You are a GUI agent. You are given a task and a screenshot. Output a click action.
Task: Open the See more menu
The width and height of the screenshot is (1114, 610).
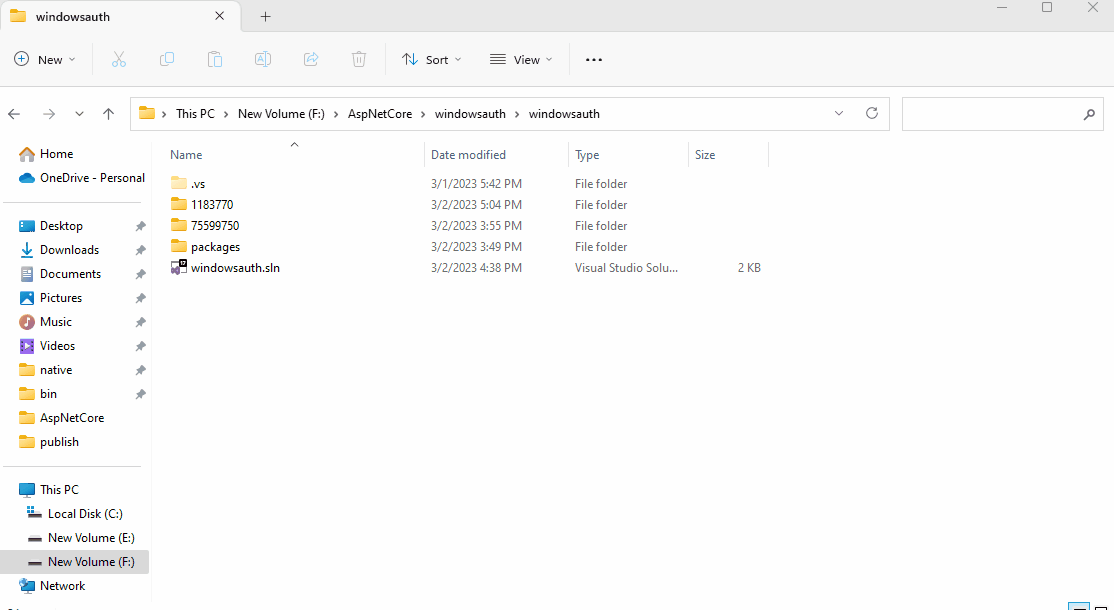coord(593,59)
